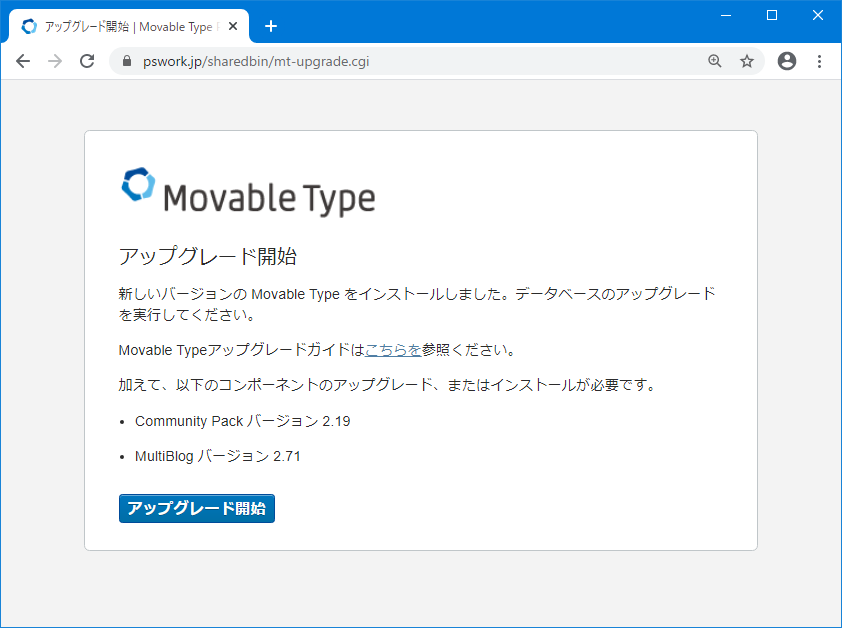
Task: Click the Movable Type favicon on browser tab
Action: 29,26
